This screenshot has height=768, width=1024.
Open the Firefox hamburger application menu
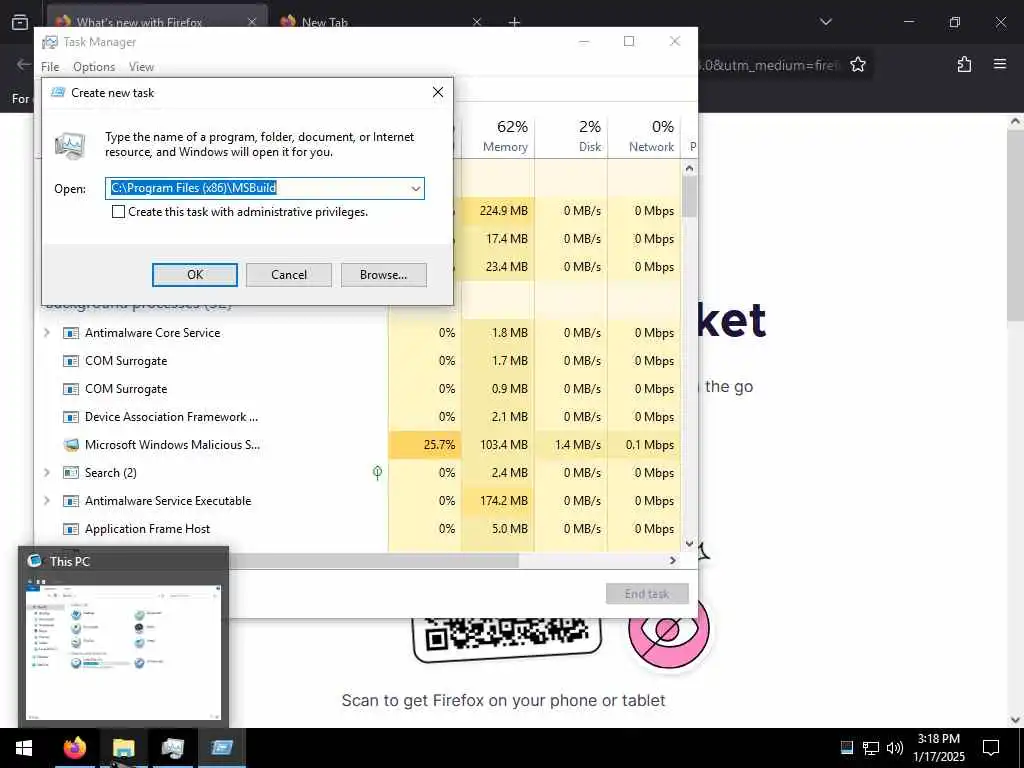click(1000, 64)
